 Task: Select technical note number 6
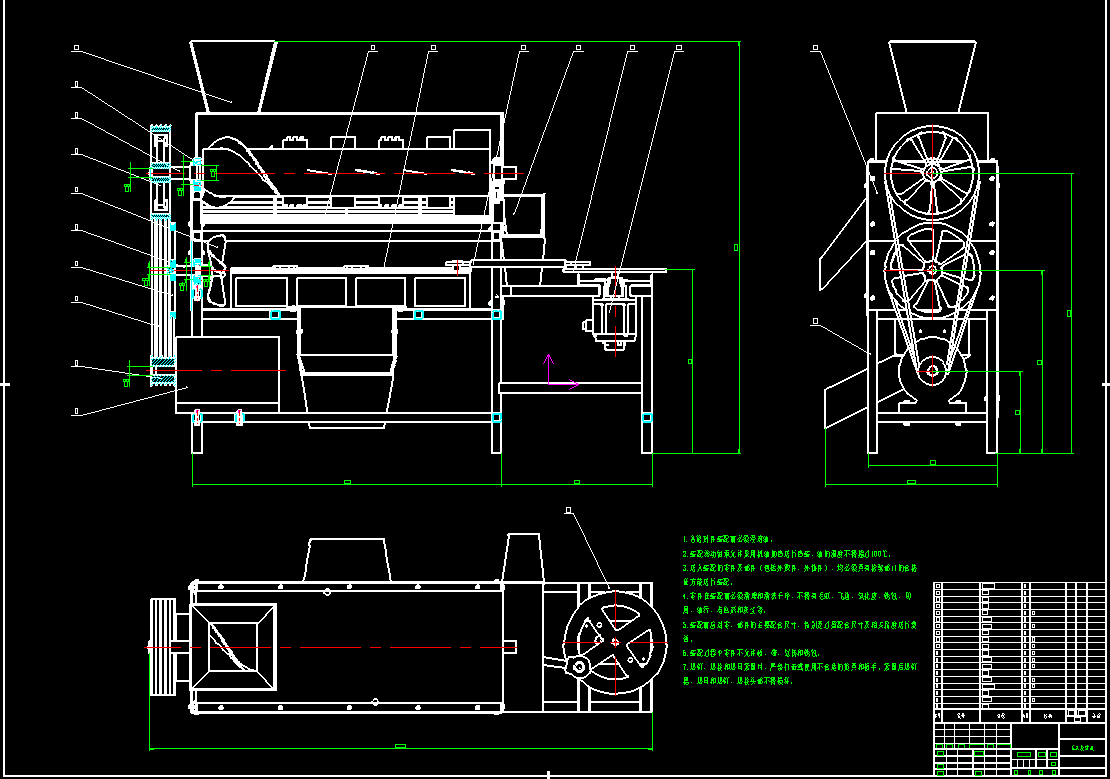point(751,653)
